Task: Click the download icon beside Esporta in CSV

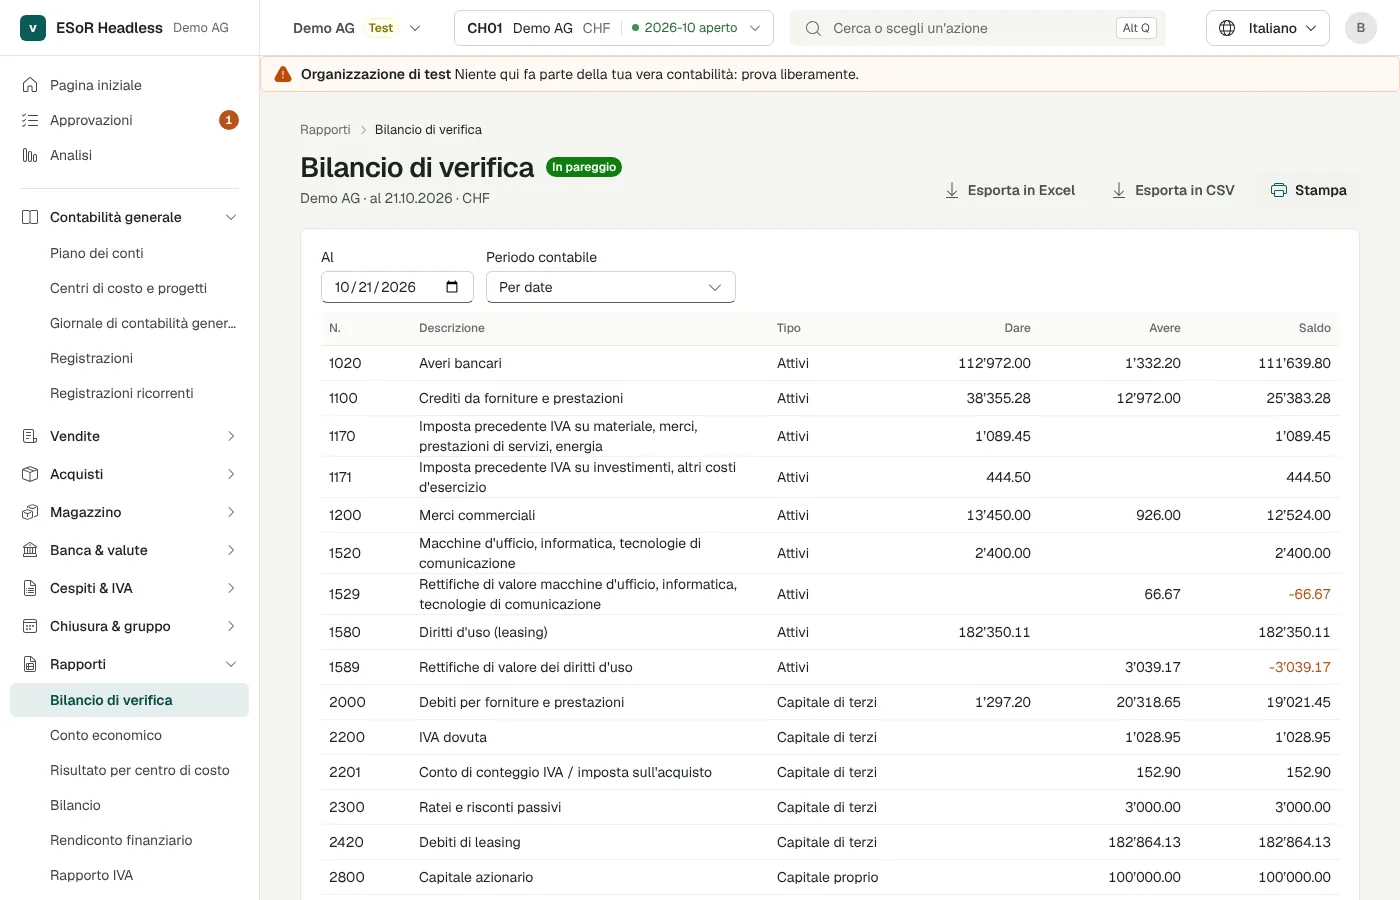Action: (1119, 190)
